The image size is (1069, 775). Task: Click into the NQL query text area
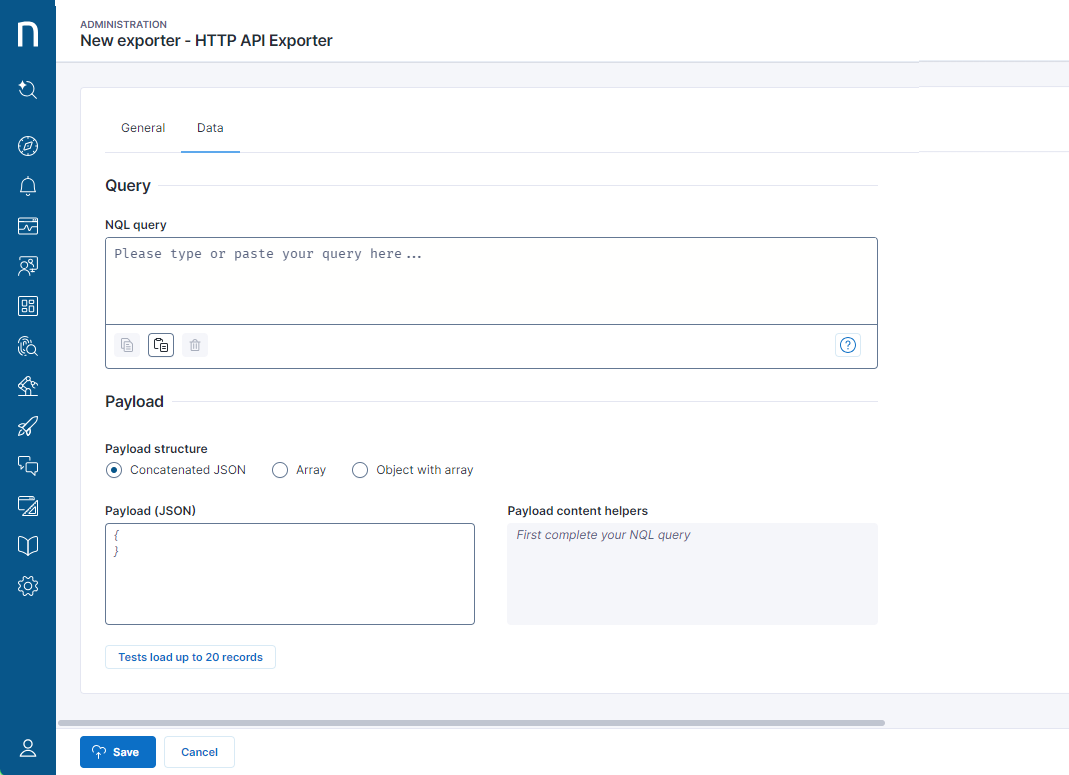point(491,281)
